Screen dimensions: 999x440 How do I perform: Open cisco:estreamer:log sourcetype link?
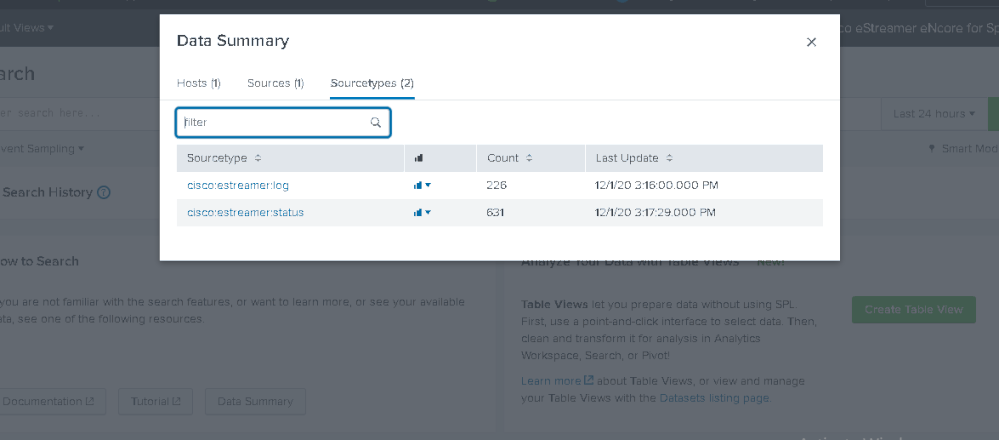point(238,185)
